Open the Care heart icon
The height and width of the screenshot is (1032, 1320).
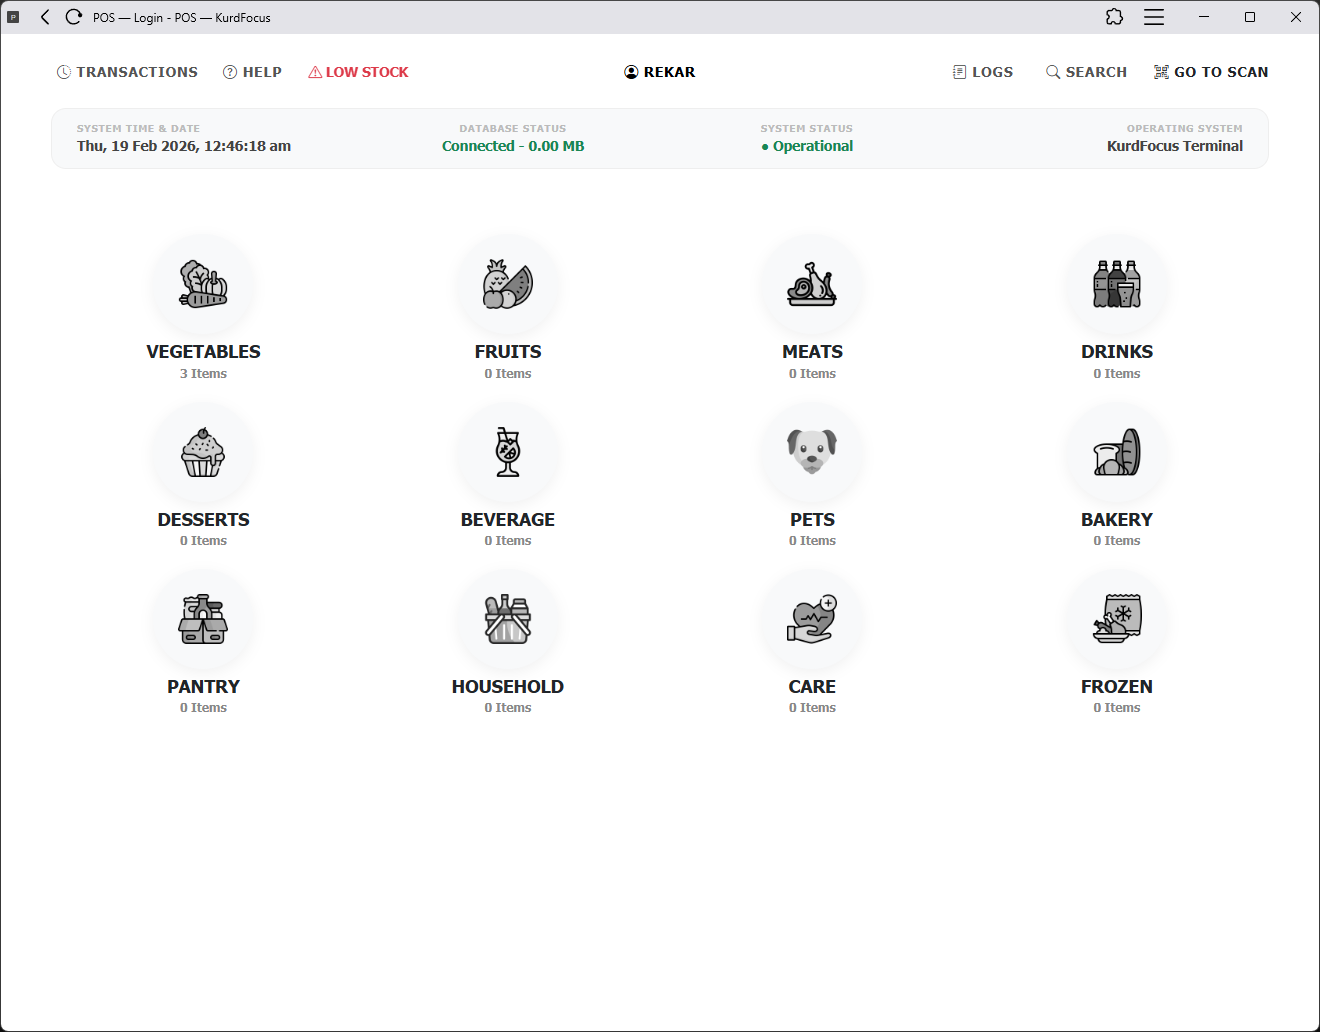812,620
